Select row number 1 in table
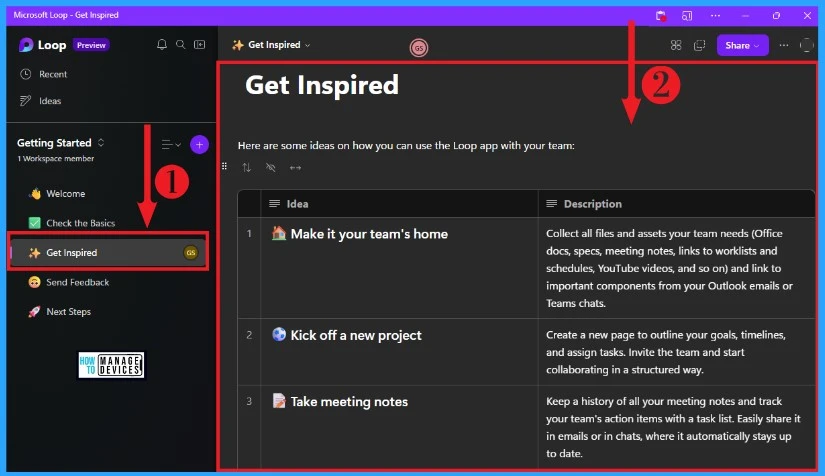Viewport: 825px width, 476px height. point(249,234)
